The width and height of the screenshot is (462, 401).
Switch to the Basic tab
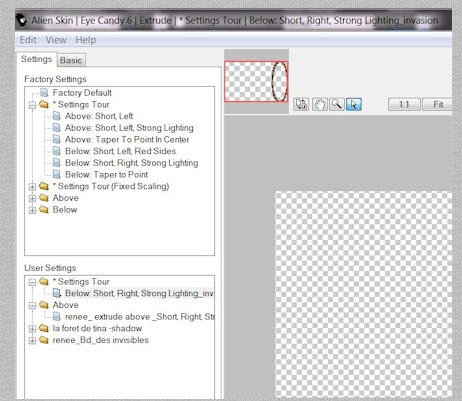click(x=71, y=60)
